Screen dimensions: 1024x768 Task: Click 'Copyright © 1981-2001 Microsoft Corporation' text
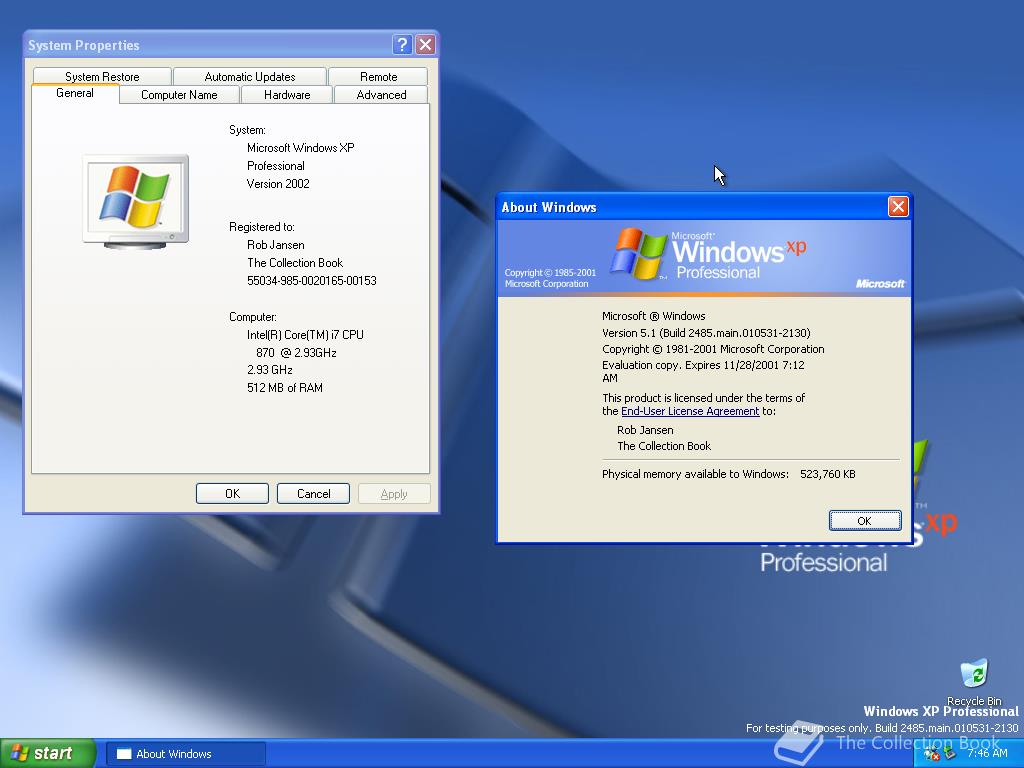click(713, 349)
